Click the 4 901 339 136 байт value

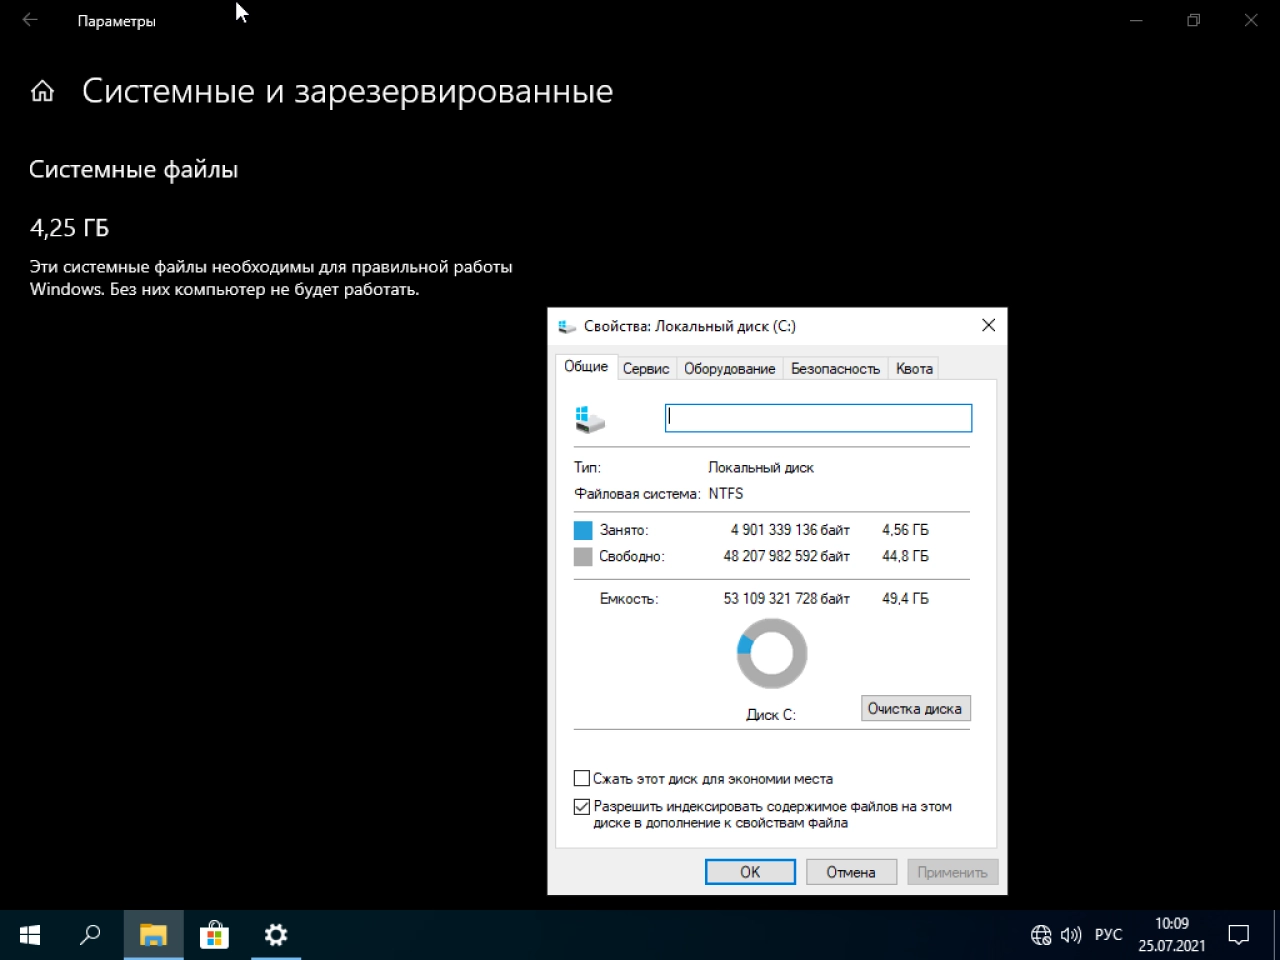coord(790,530)
